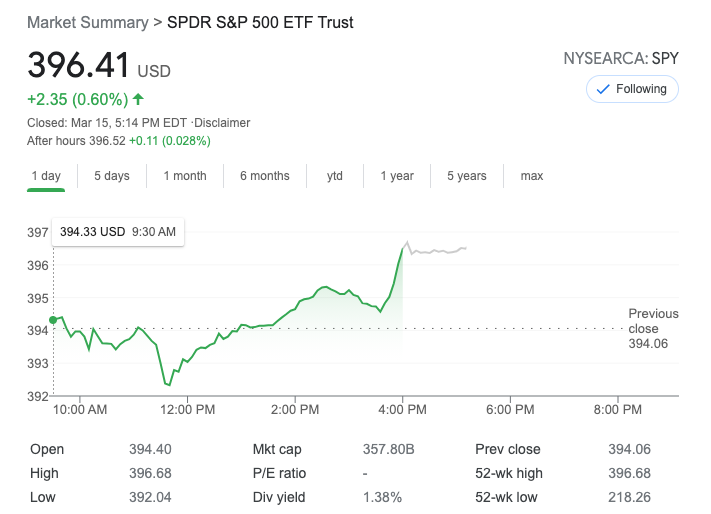Select the ytd chart range
Viewport: 711px width, 514px height.
pyautogui.click(x=335, y=176)
